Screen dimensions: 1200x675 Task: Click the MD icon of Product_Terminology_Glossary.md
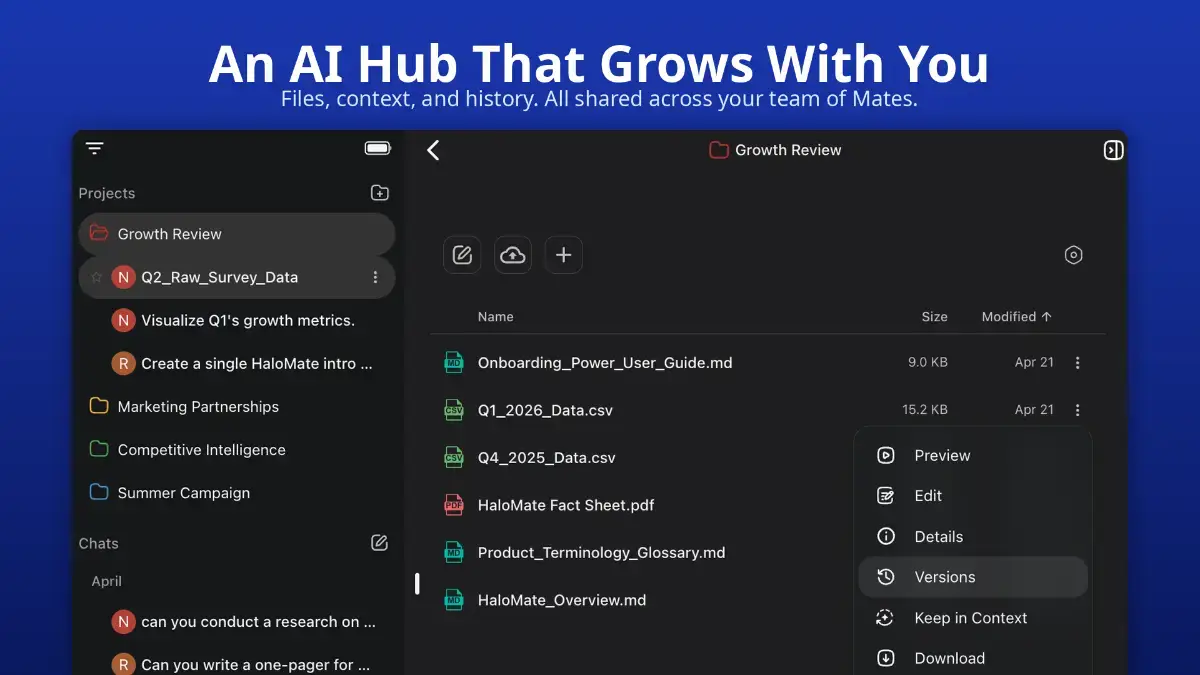click(x=454, y=552)
